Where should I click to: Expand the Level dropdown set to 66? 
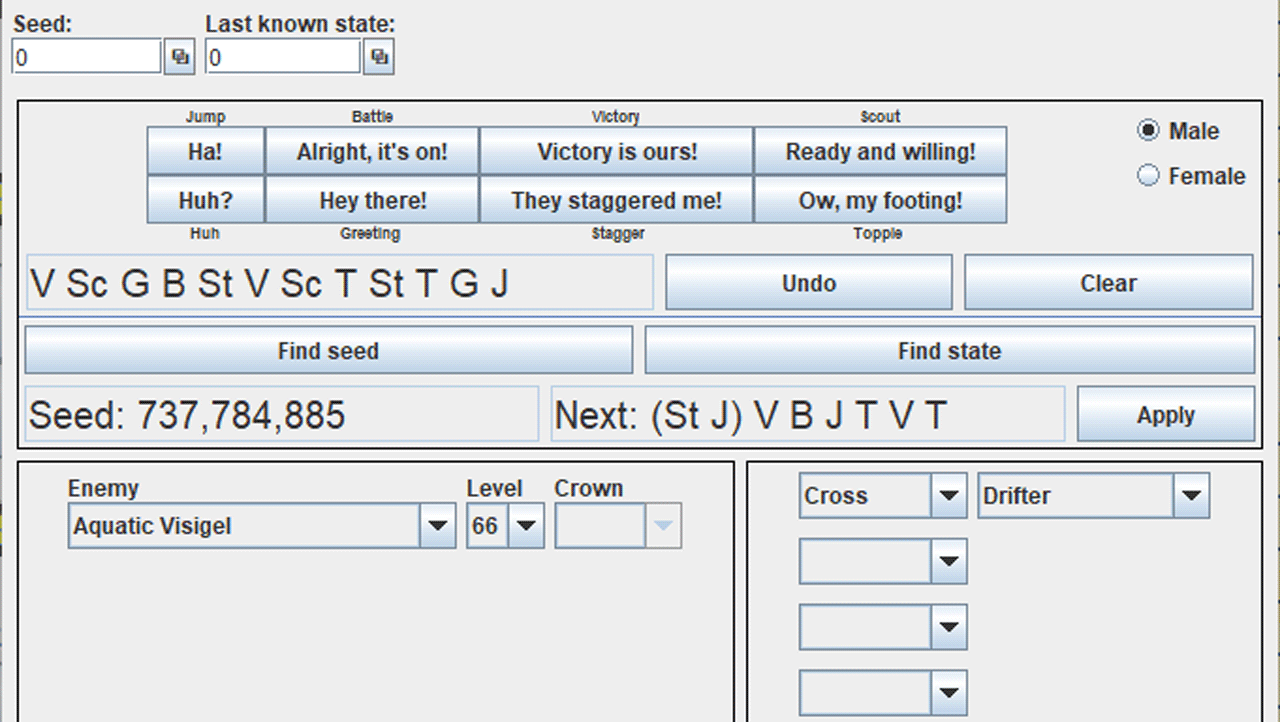[x=526, y=526]
